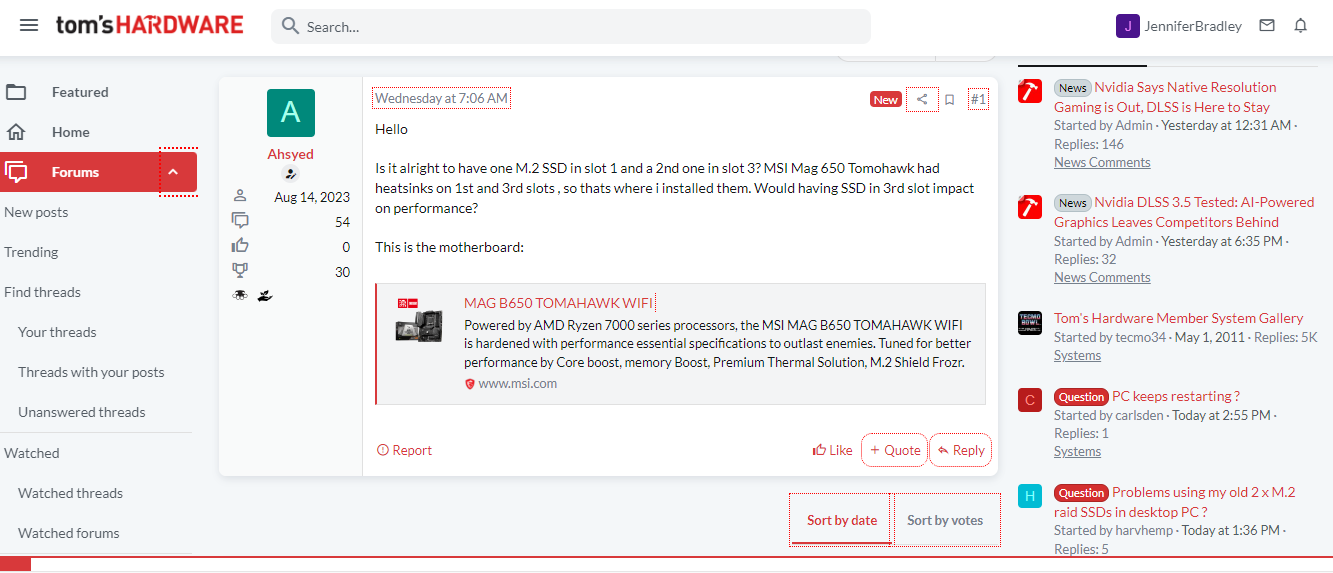Switch to Sort by votes tab

[945, 520]
